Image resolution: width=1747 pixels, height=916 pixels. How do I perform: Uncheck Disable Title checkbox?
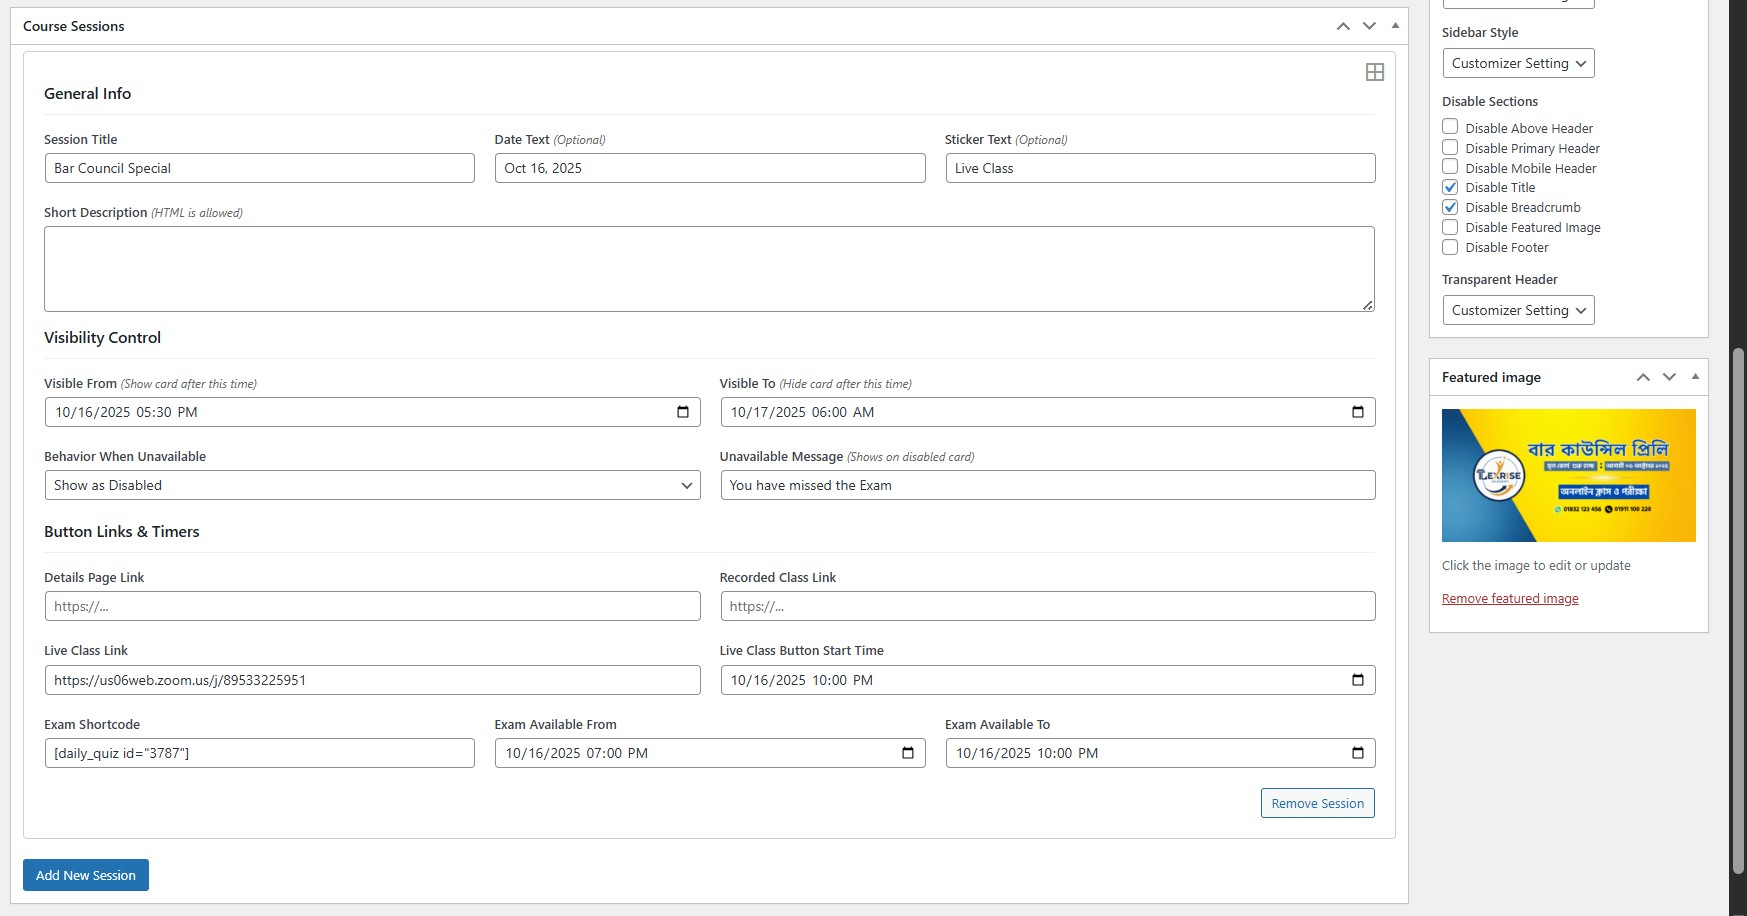click(x=1450, y=187)
